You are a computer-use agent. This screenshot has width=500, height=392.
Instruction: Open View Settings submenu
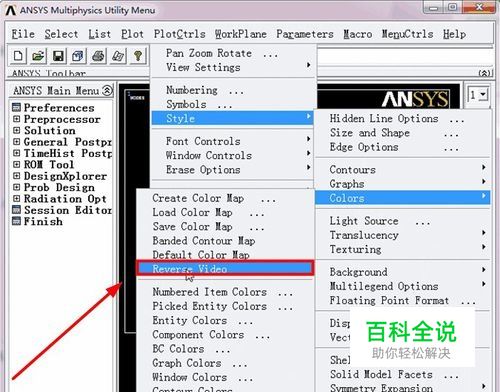[232, 67]
